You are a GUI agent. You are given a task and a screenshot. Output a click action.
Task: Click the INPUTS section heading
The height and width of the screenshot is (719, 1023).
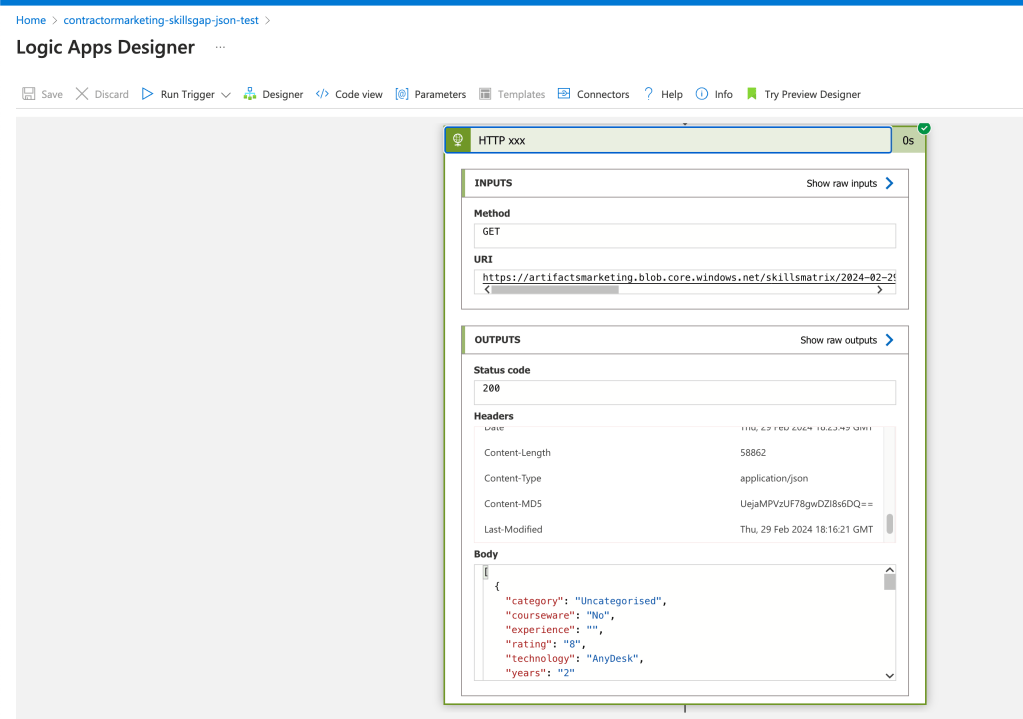[x=493, y=183]
